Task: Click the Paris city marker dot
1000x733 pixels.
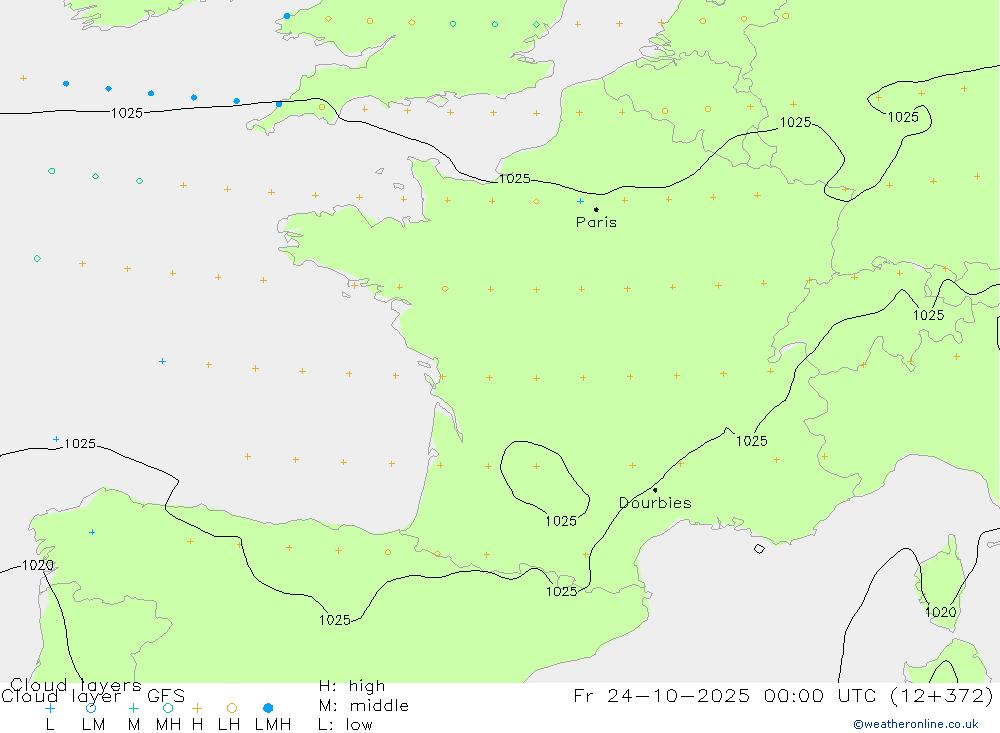Action: [x=596, y=209]
